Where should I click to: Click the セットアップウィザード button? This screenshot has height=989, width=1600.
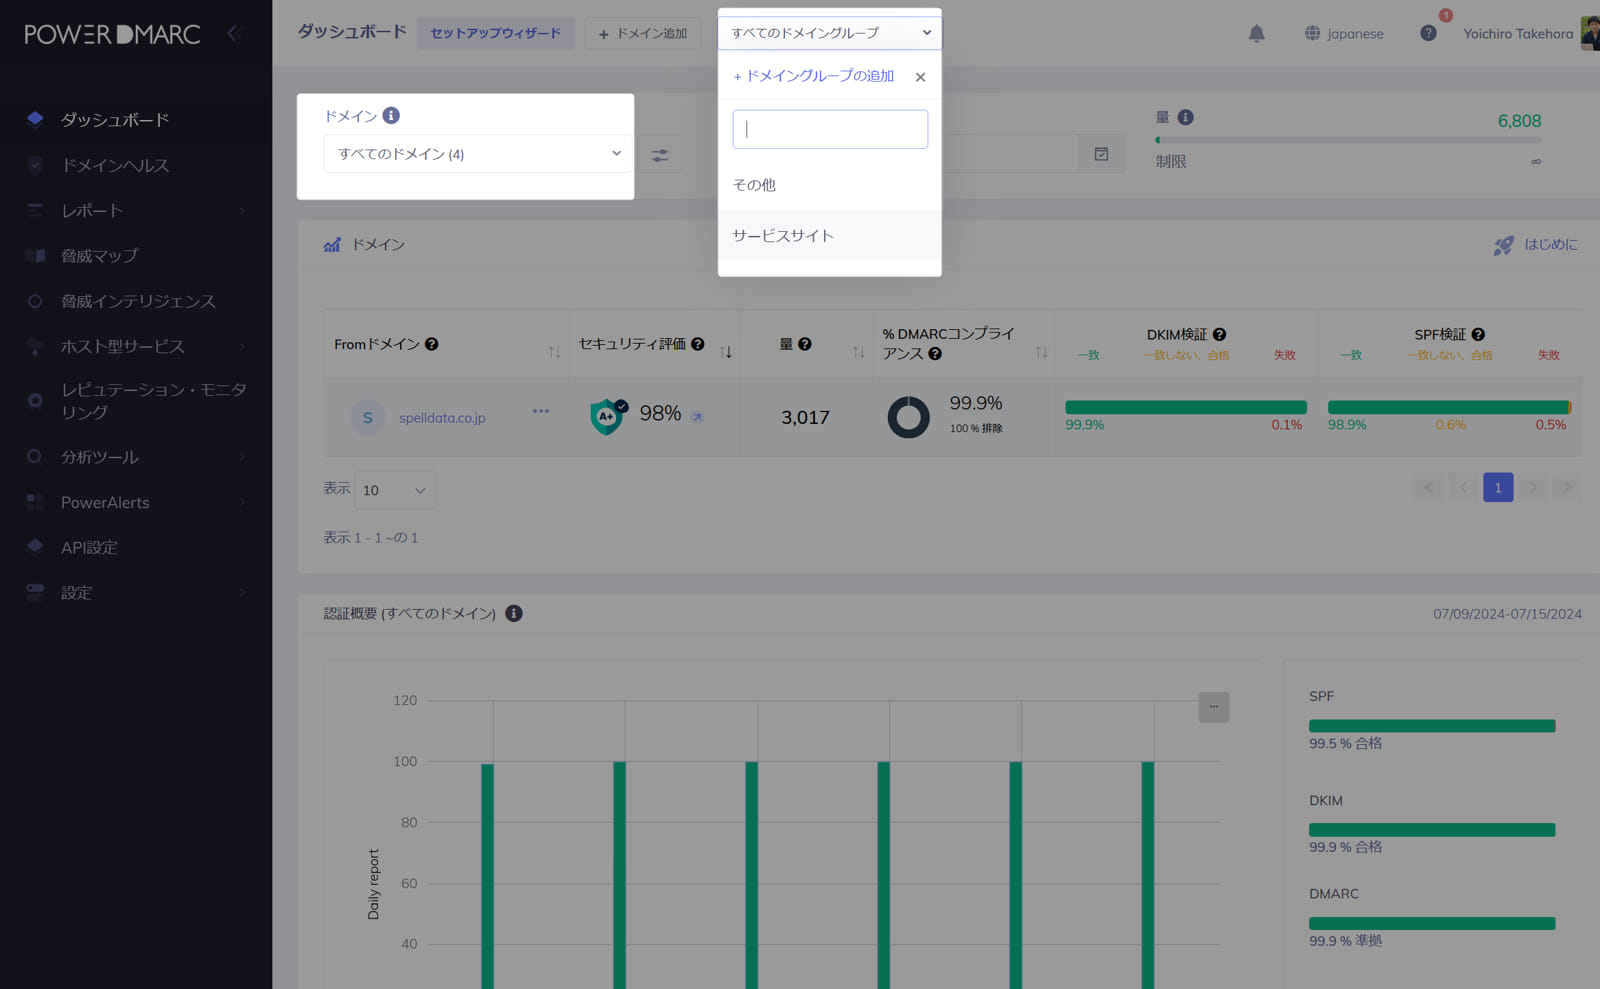[x=496, y=33]
